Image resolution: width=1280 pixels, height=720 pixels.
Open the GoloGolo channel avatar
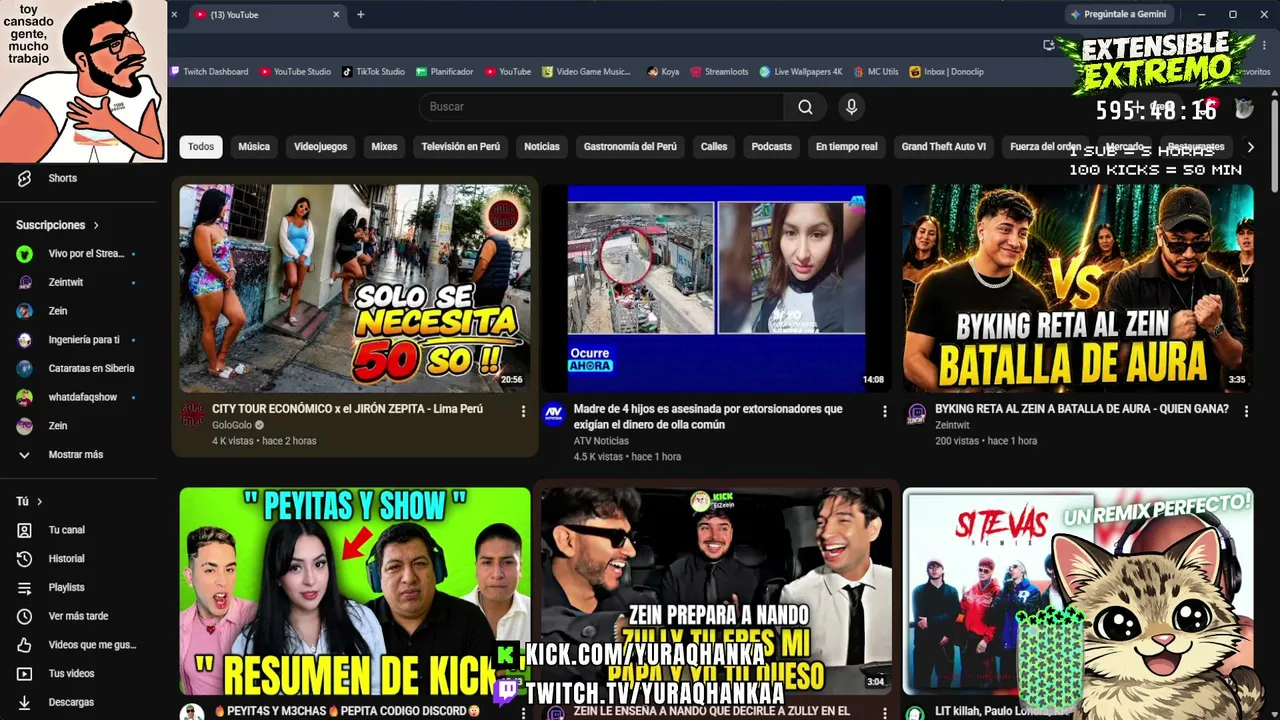(x=192, y=414)
